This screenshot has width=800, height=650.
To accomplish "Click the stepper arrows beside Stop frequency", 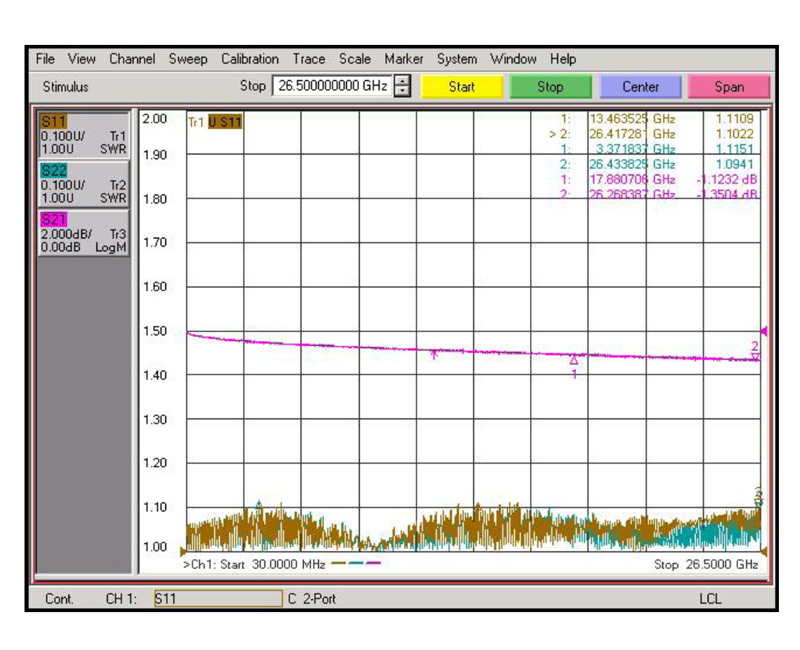I will coord(403,87).
